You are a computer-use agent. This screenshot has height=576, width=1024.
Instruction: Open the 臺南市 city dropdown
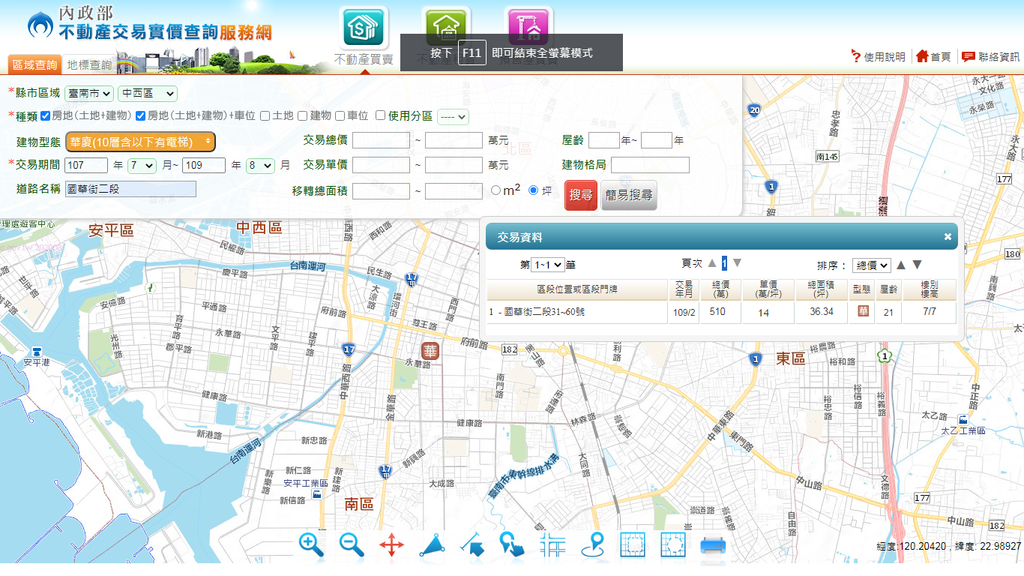tap(89, 93)
